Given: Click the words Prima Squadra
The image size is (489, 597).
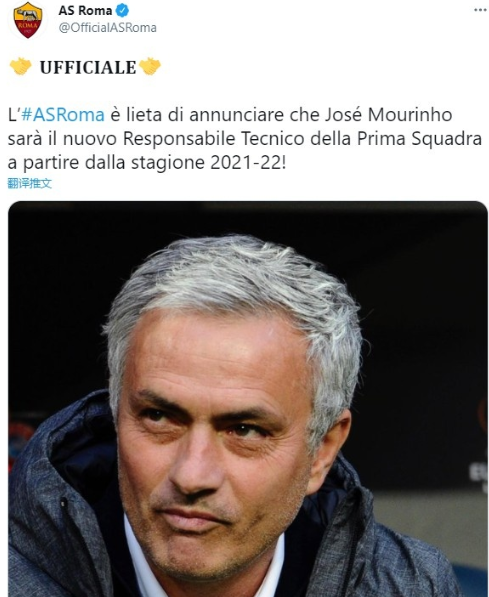Looking at the screenshot, I should click(x=420, y=139).
